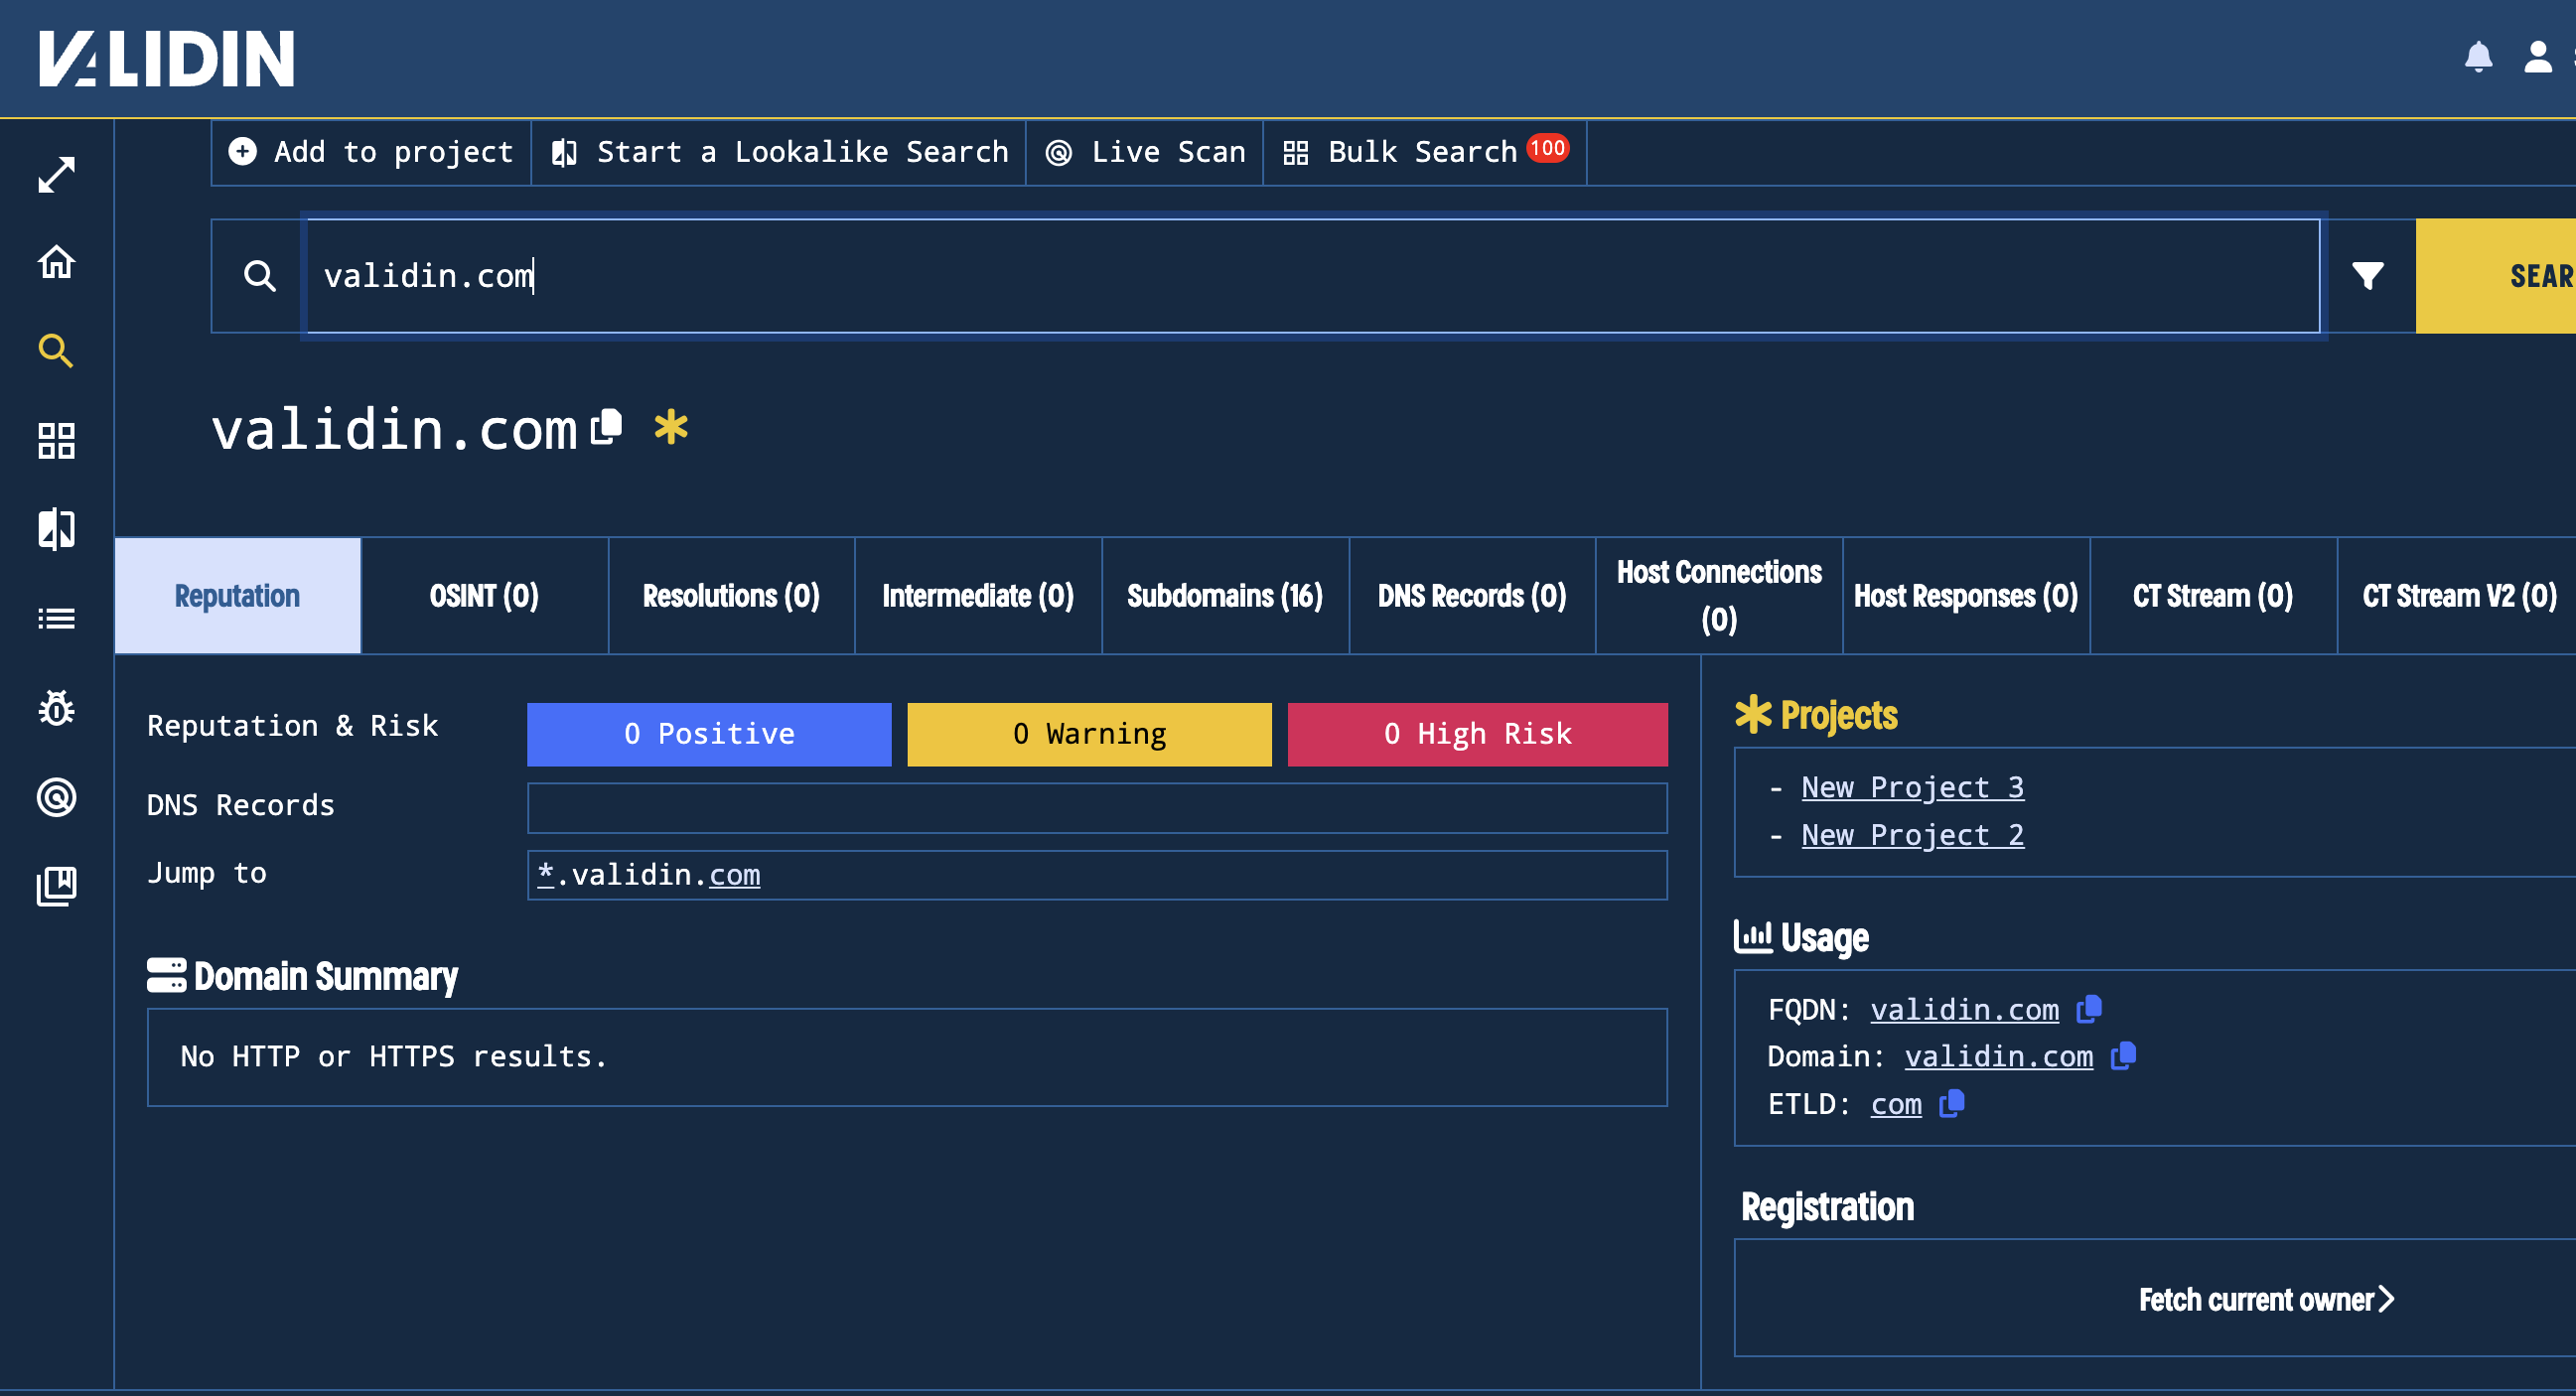The image size is (2576, 1396).
Task: Switch to the Resolutions (0) tab
Action: [x=731, y=596]
